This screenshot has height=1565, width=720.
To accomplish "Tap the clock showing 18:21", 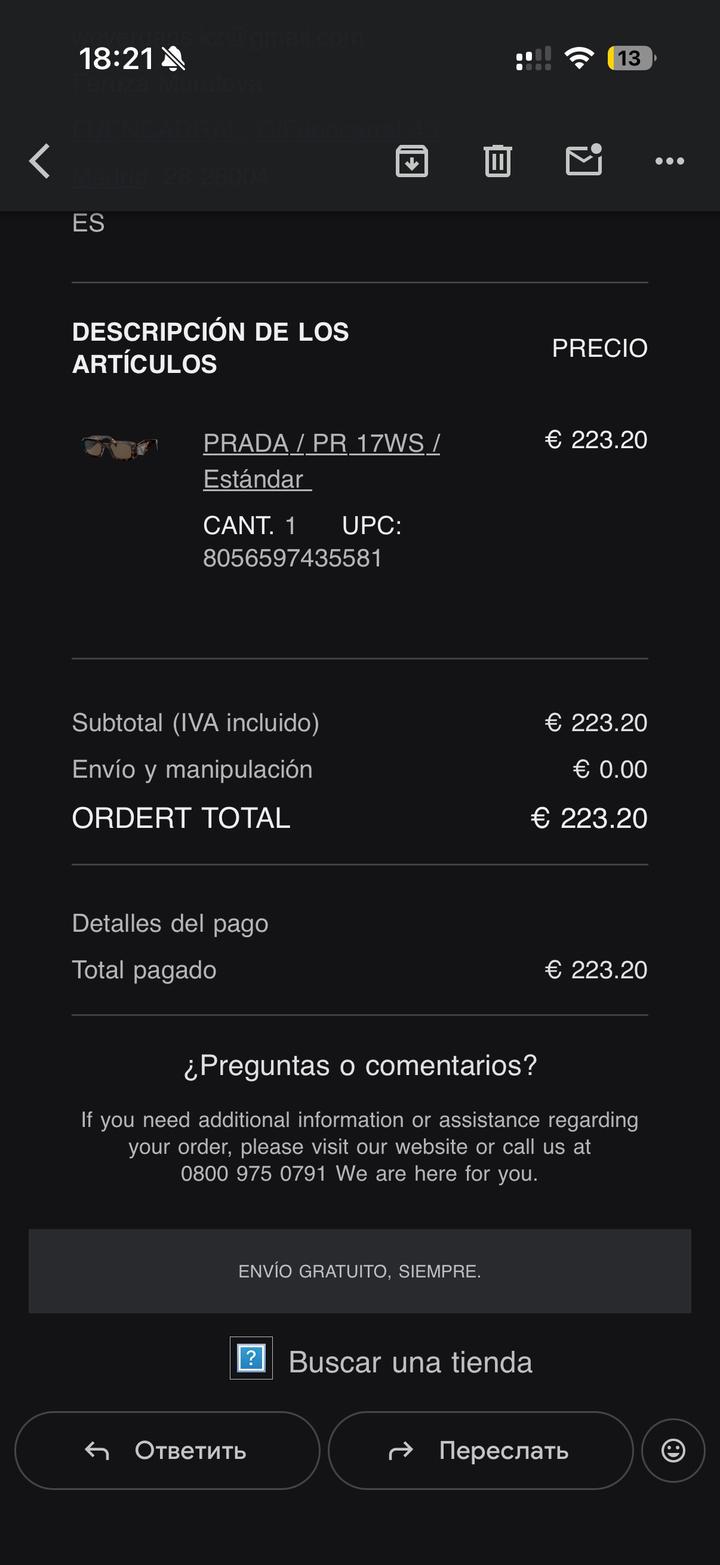I will (116, 59).
